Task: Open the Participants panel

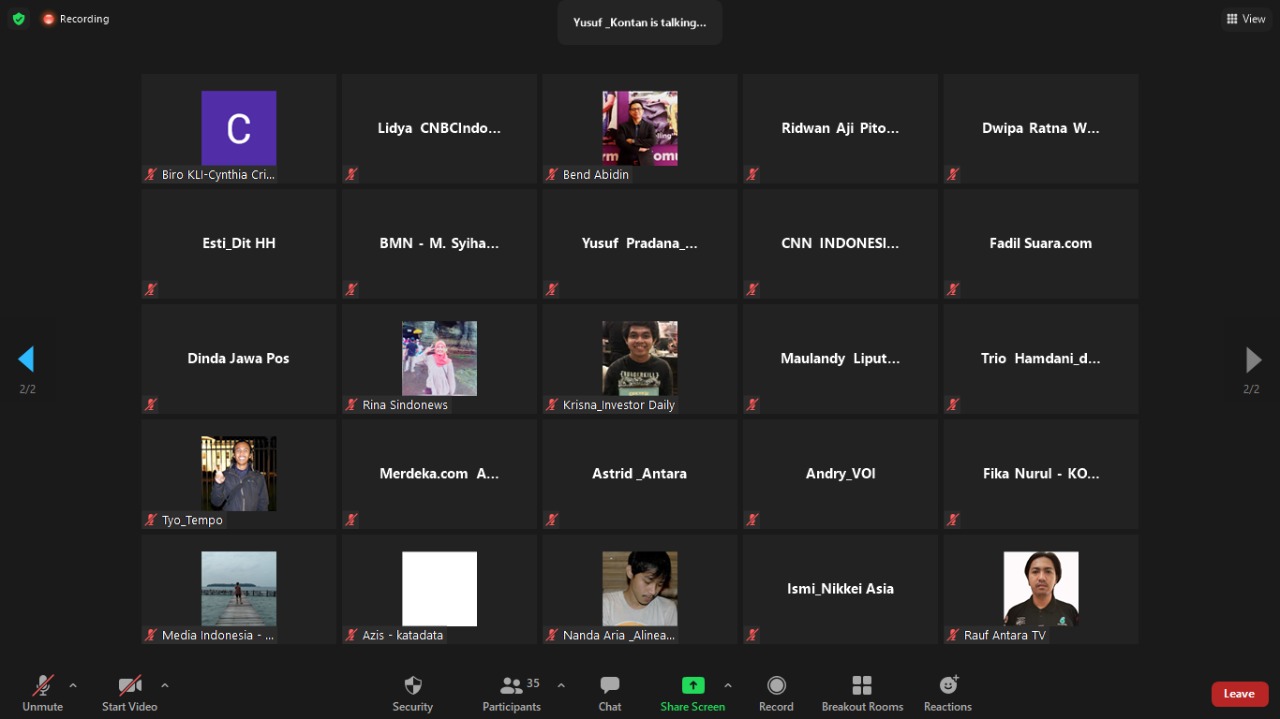Action: [512, 686]
